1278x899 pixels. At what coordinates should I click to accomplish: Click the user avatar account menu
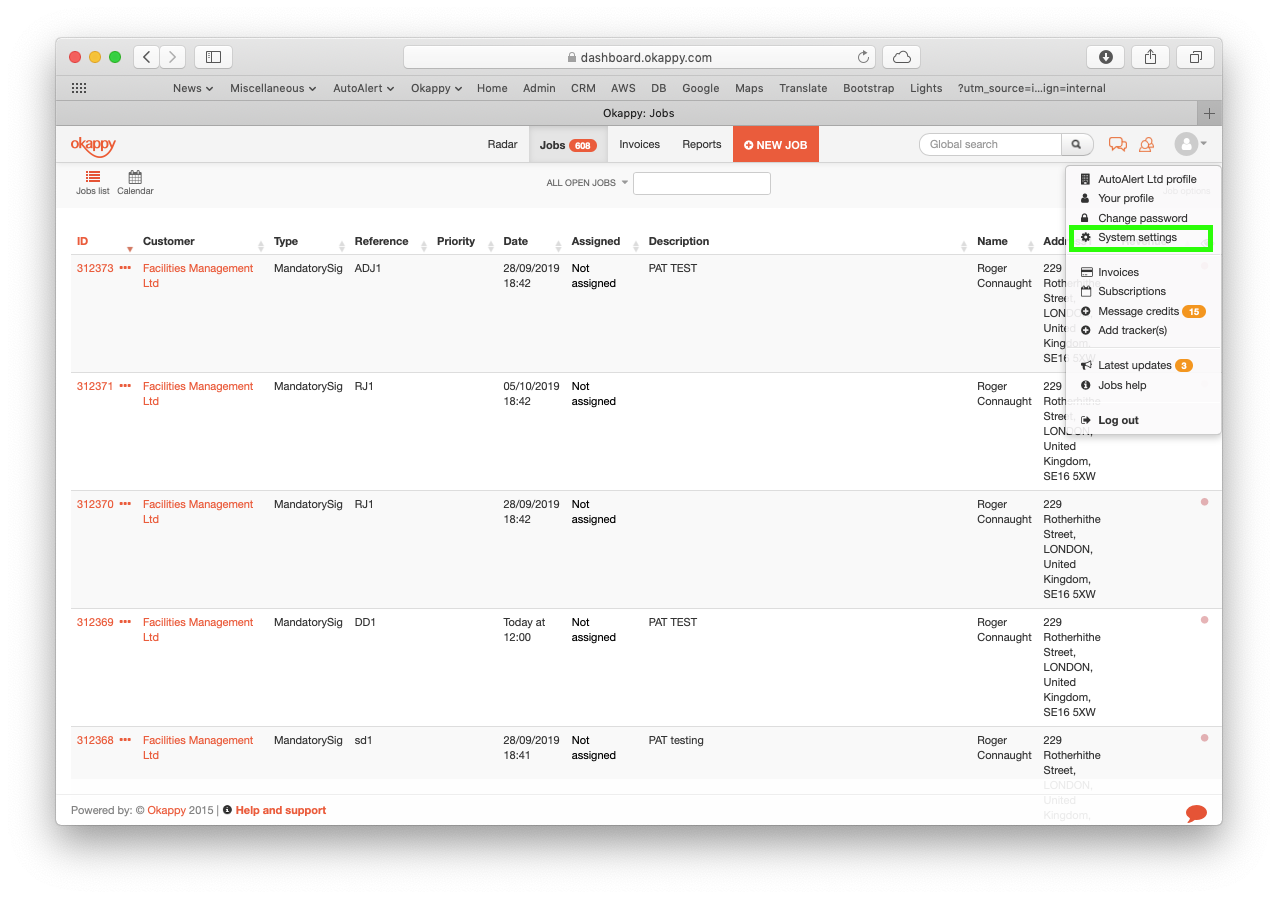[1190, 144]
